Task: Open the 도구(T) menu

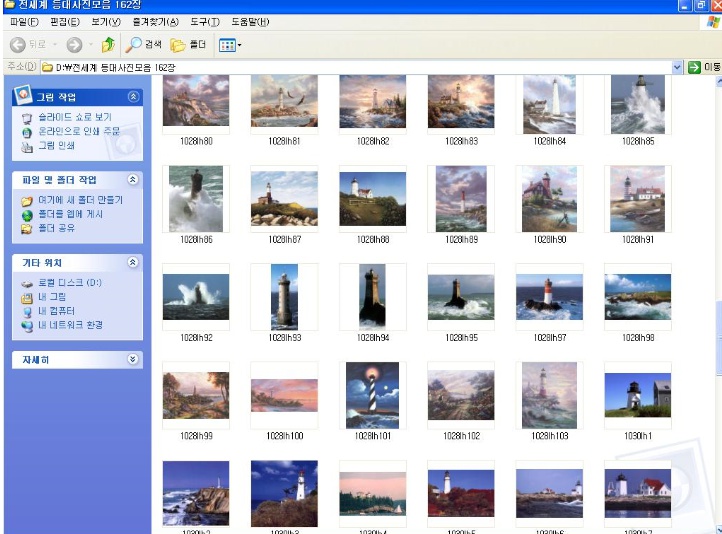Action: pyautogui.click(x=205, y=21)
